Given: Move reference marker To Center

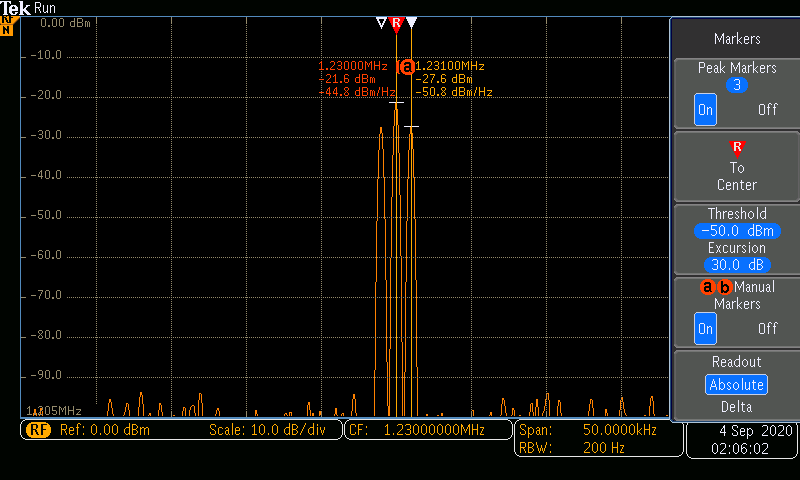Looking at the screenshot, I should coord(737,166).
